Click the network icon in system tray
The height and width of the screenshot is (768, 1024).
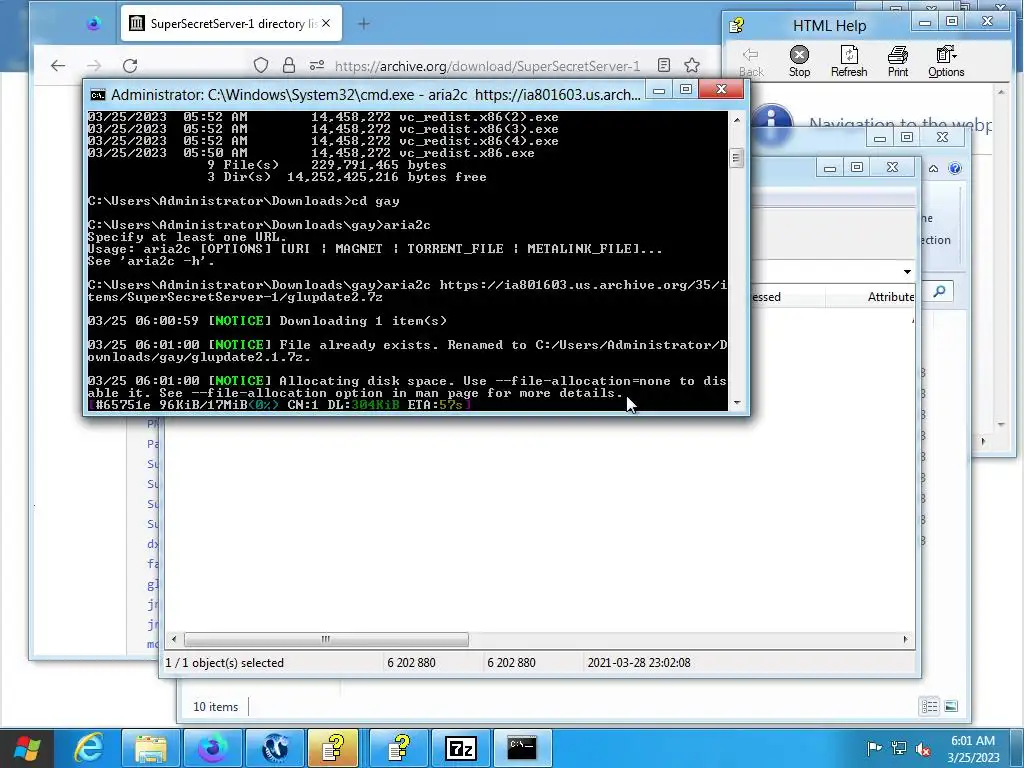[x=899, y=748]
